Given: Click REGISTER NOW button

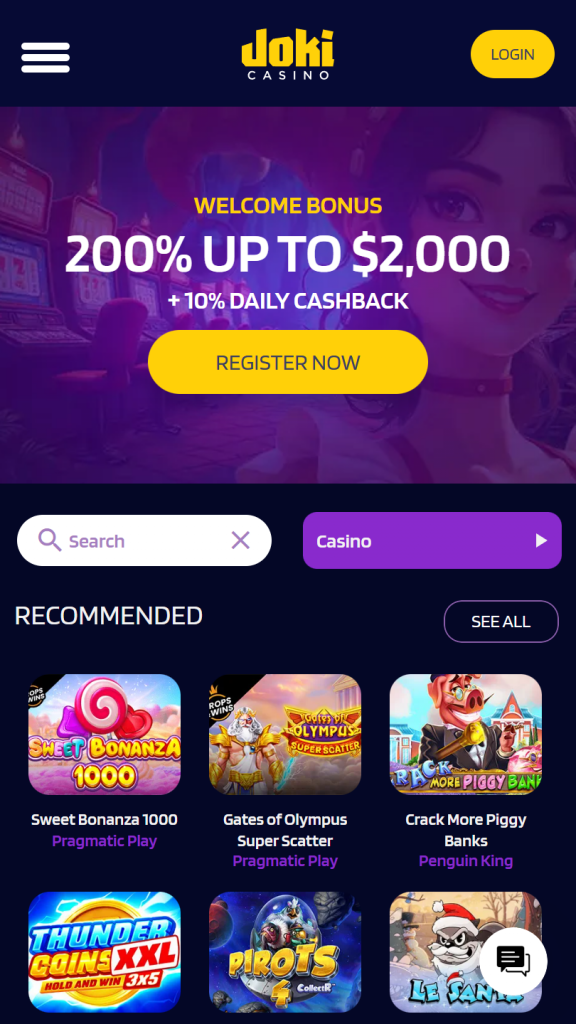Looking at the screenshot, I should (288, 362).
